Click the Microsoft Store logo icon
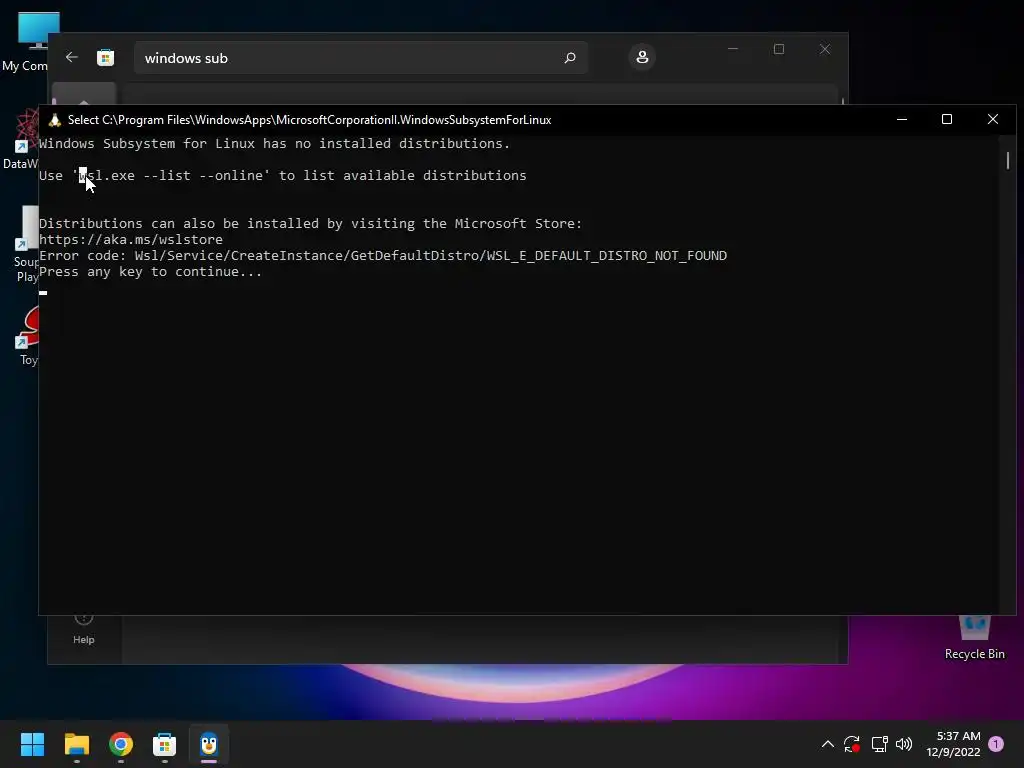Image resolution: width=1024 pixels, height=768 pixels. point(105,57)
